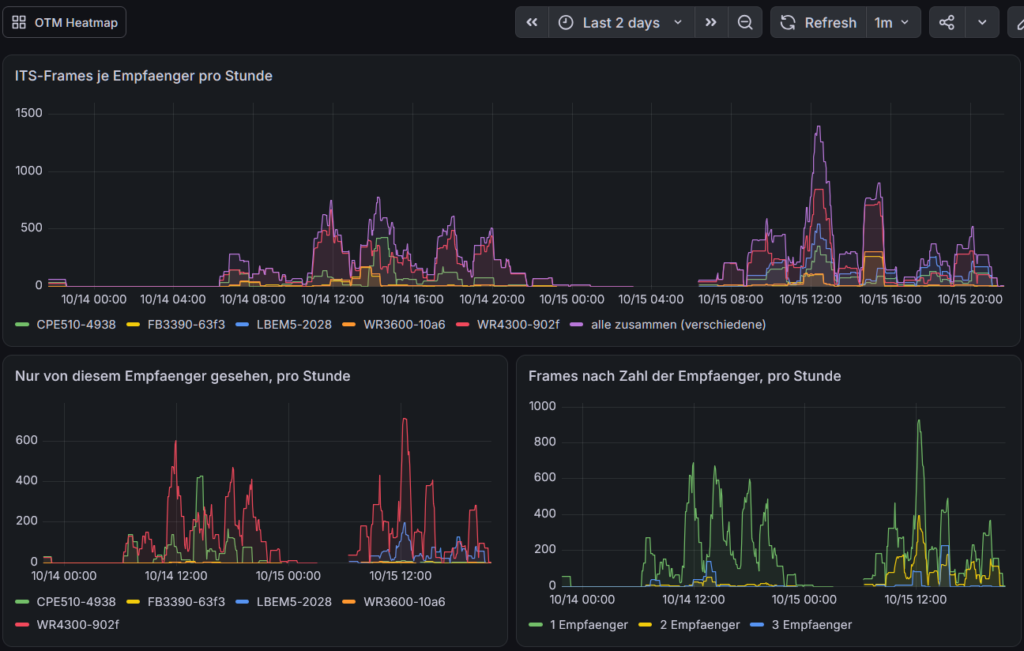1024x651 pixels.
Task: Zoom out the time range
Action: tap(745, 22)
